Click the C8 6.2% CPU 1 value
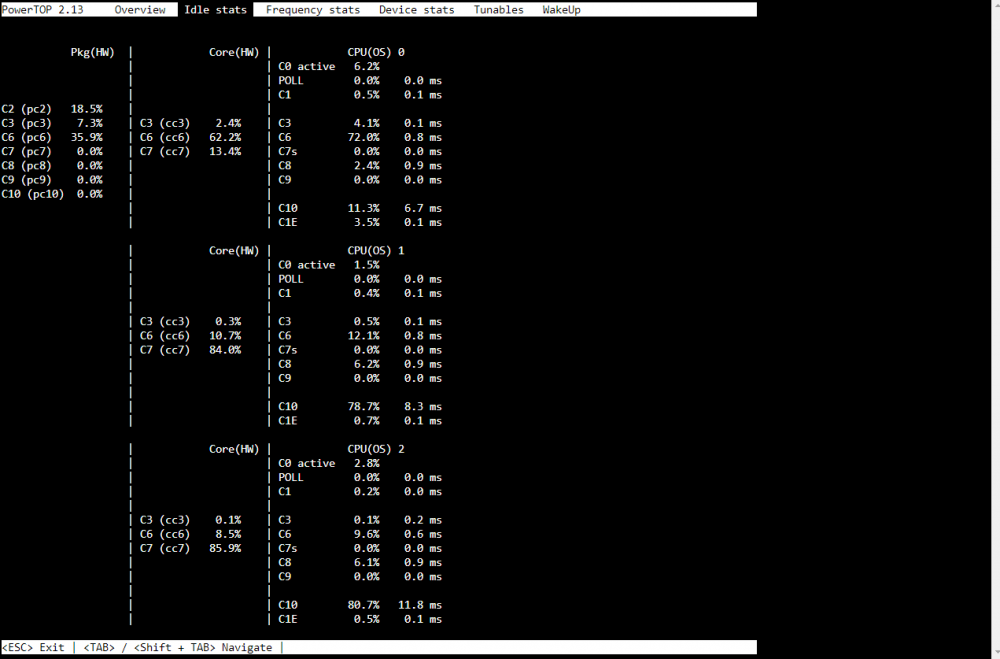 pyautogui.click(x=367, y=364)
